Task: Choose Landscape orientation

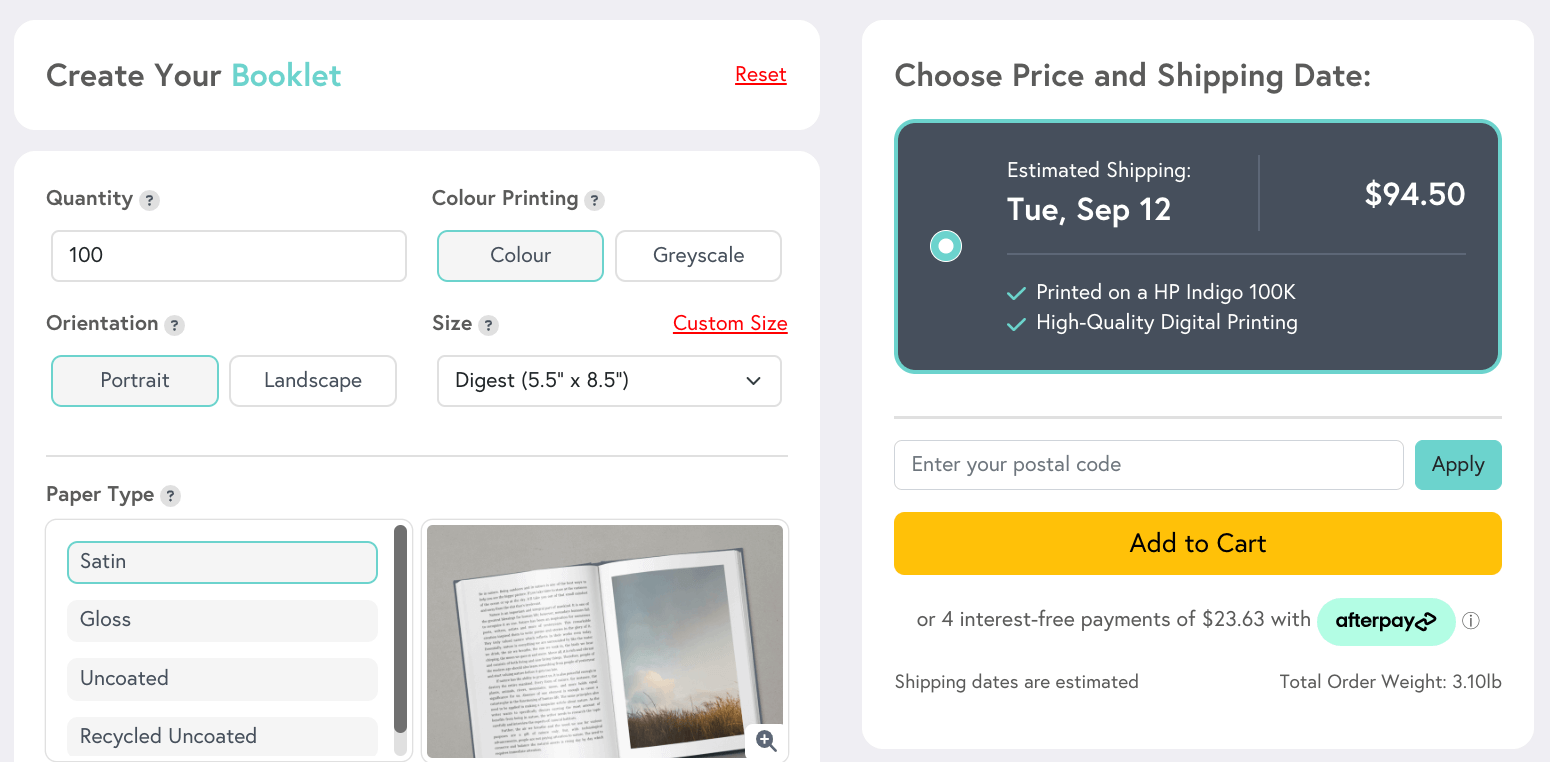Action: point(313,381)
